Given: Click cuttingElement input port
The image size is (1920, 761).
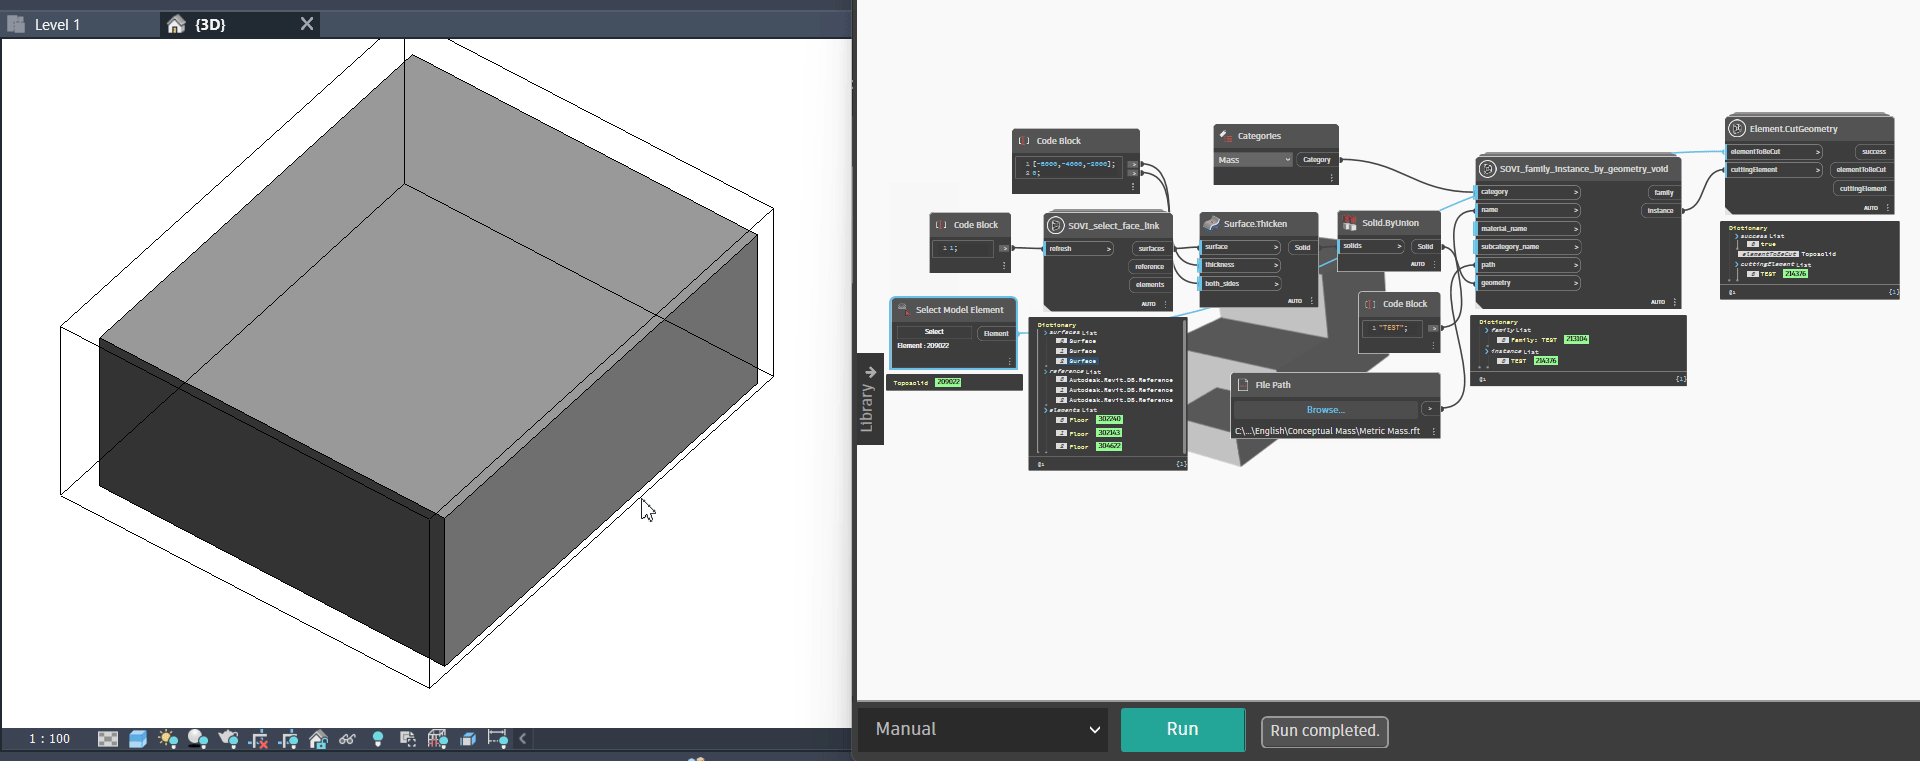Looking at the screenshot, I should click(1775, 170).
